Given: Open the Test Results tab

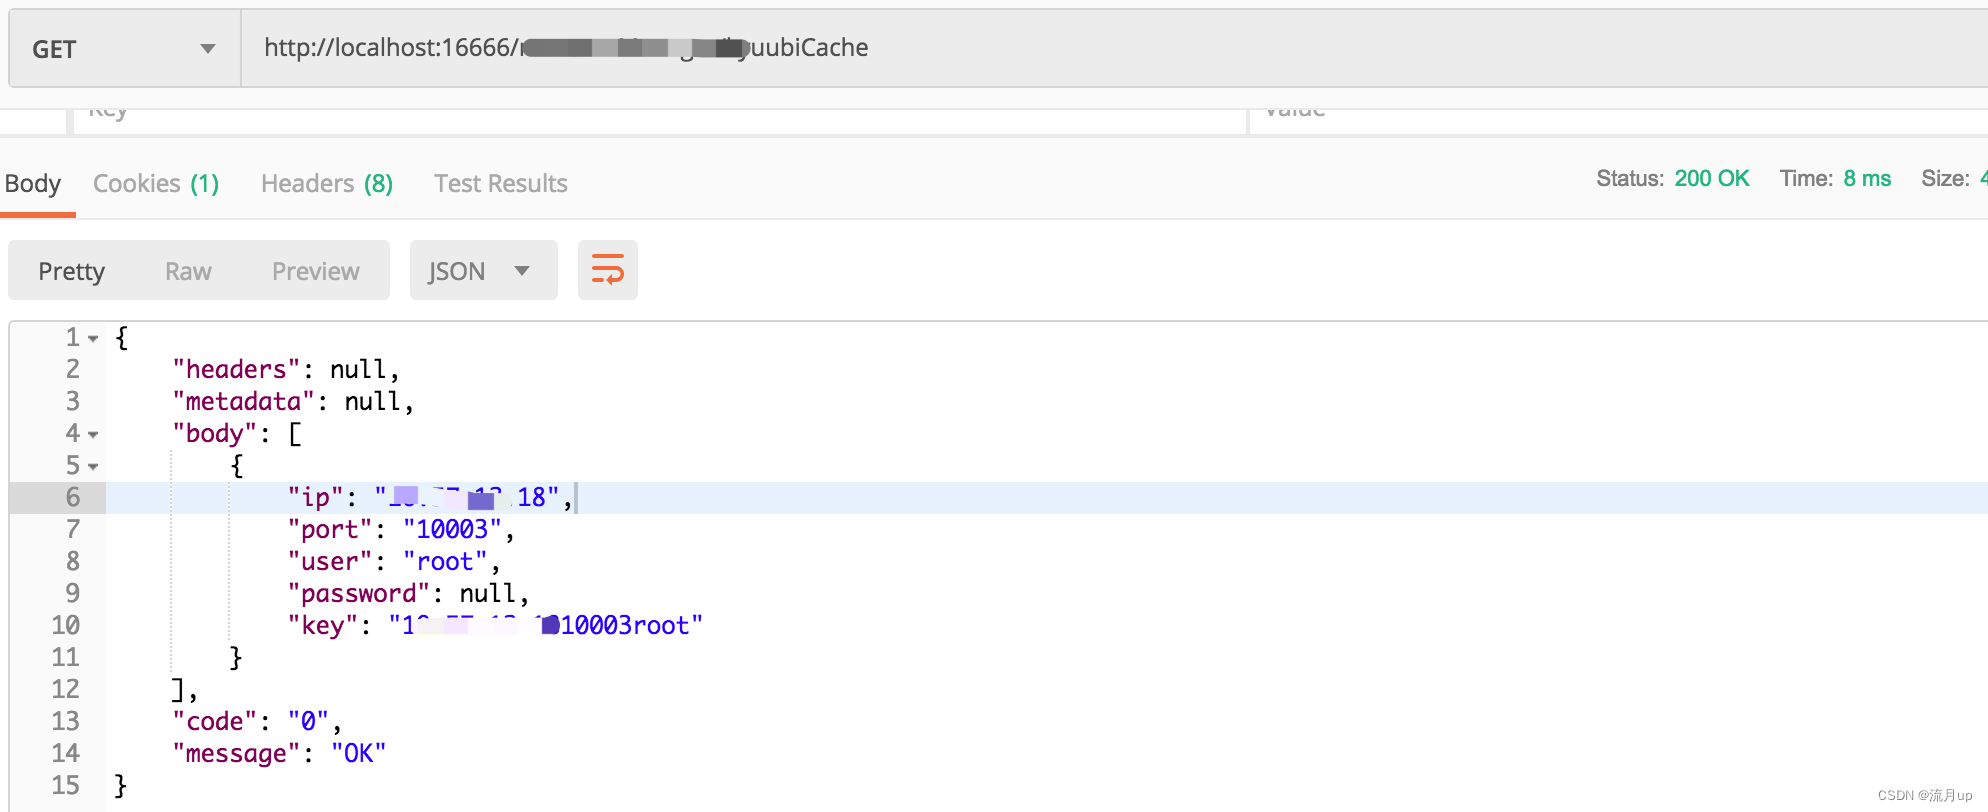Looking at the screenshot, I should point(501,184).
